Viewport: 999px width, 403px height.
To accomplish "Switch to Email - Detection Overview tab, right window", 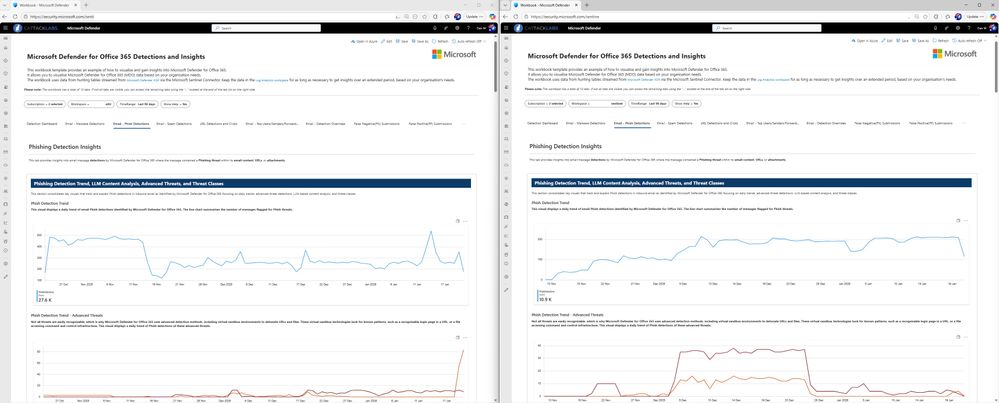I will pos(826,123).
